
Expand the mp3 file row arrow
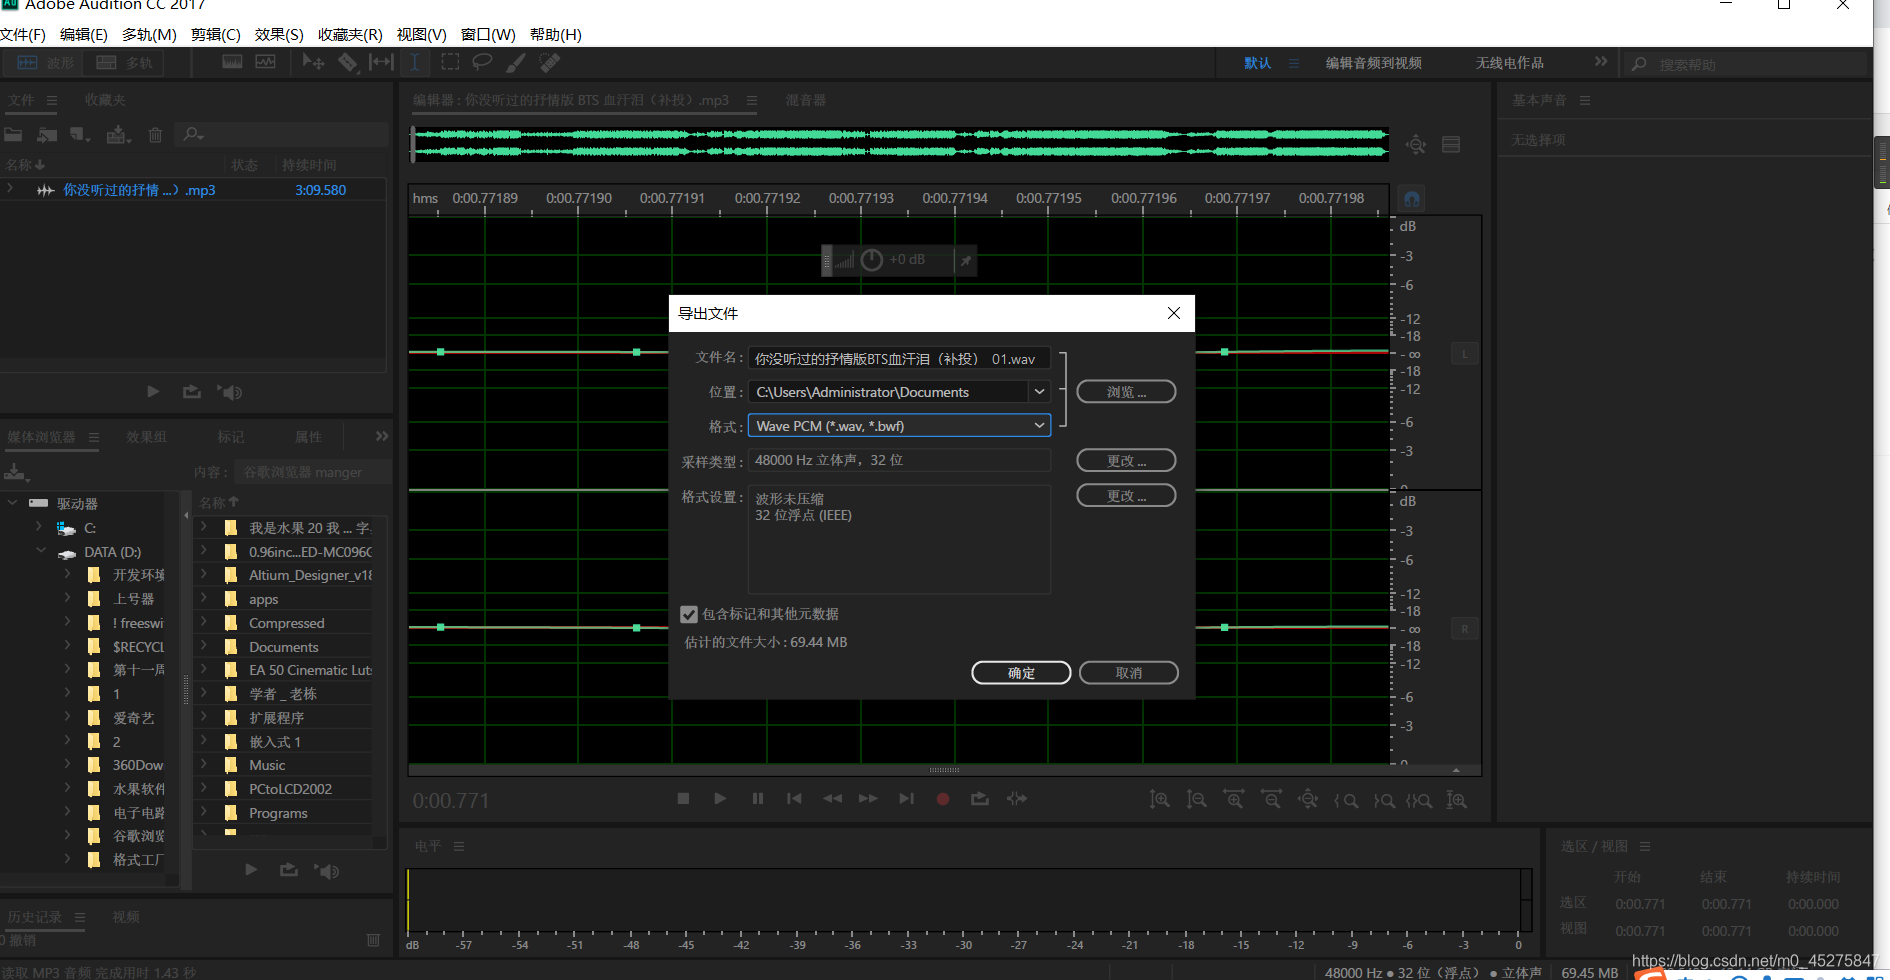[x=10, y=189]
